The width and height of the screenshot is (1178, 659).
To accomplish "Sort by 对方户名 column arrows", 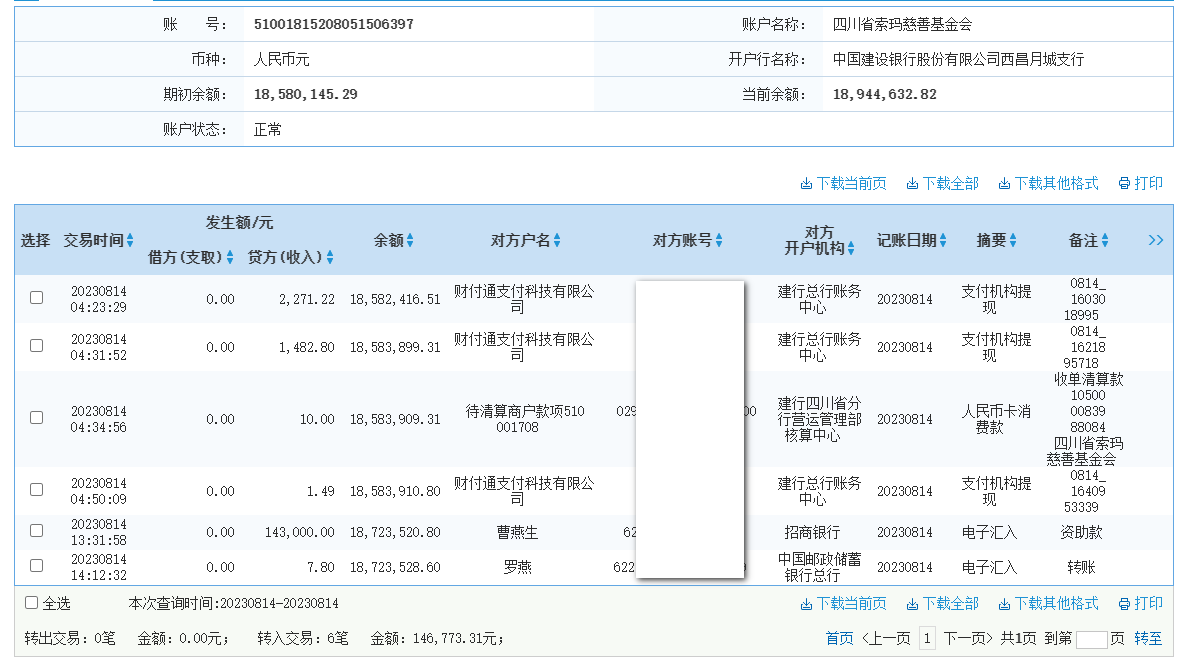I will pos(557,240).
